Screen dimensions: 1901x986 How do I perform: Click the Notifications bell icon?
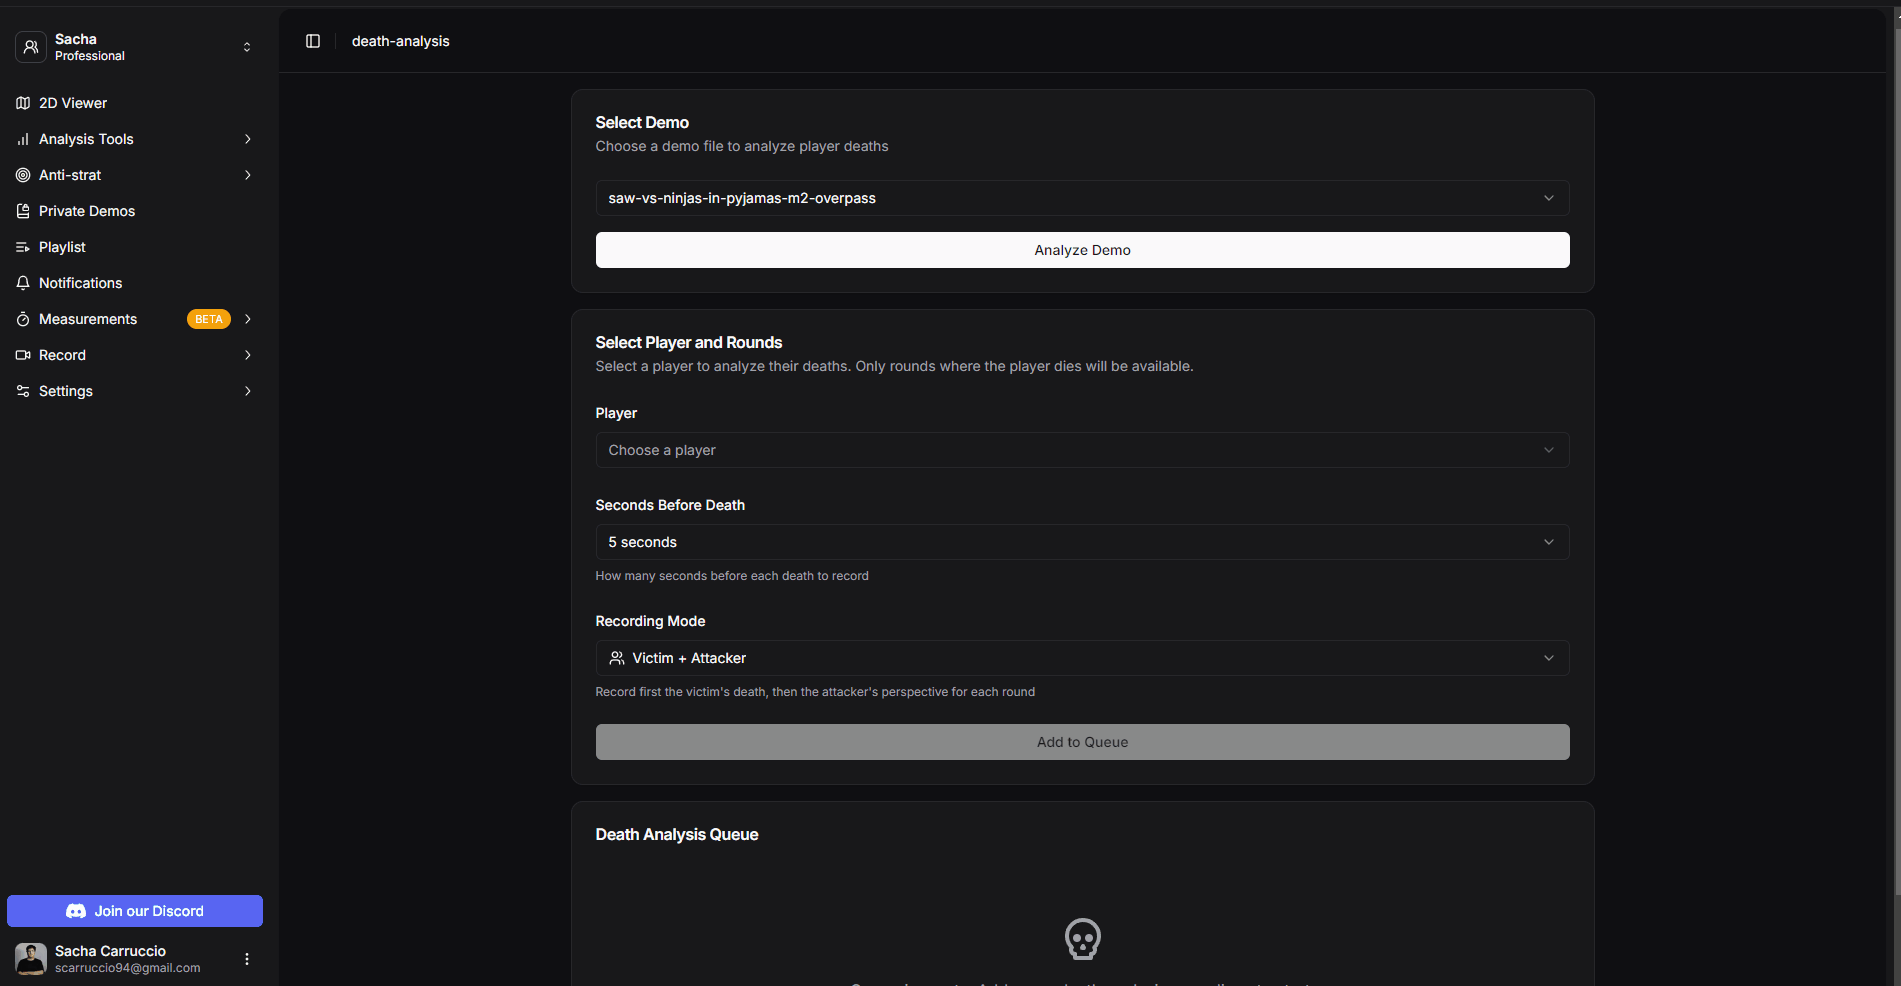click(x=23, y=283)
